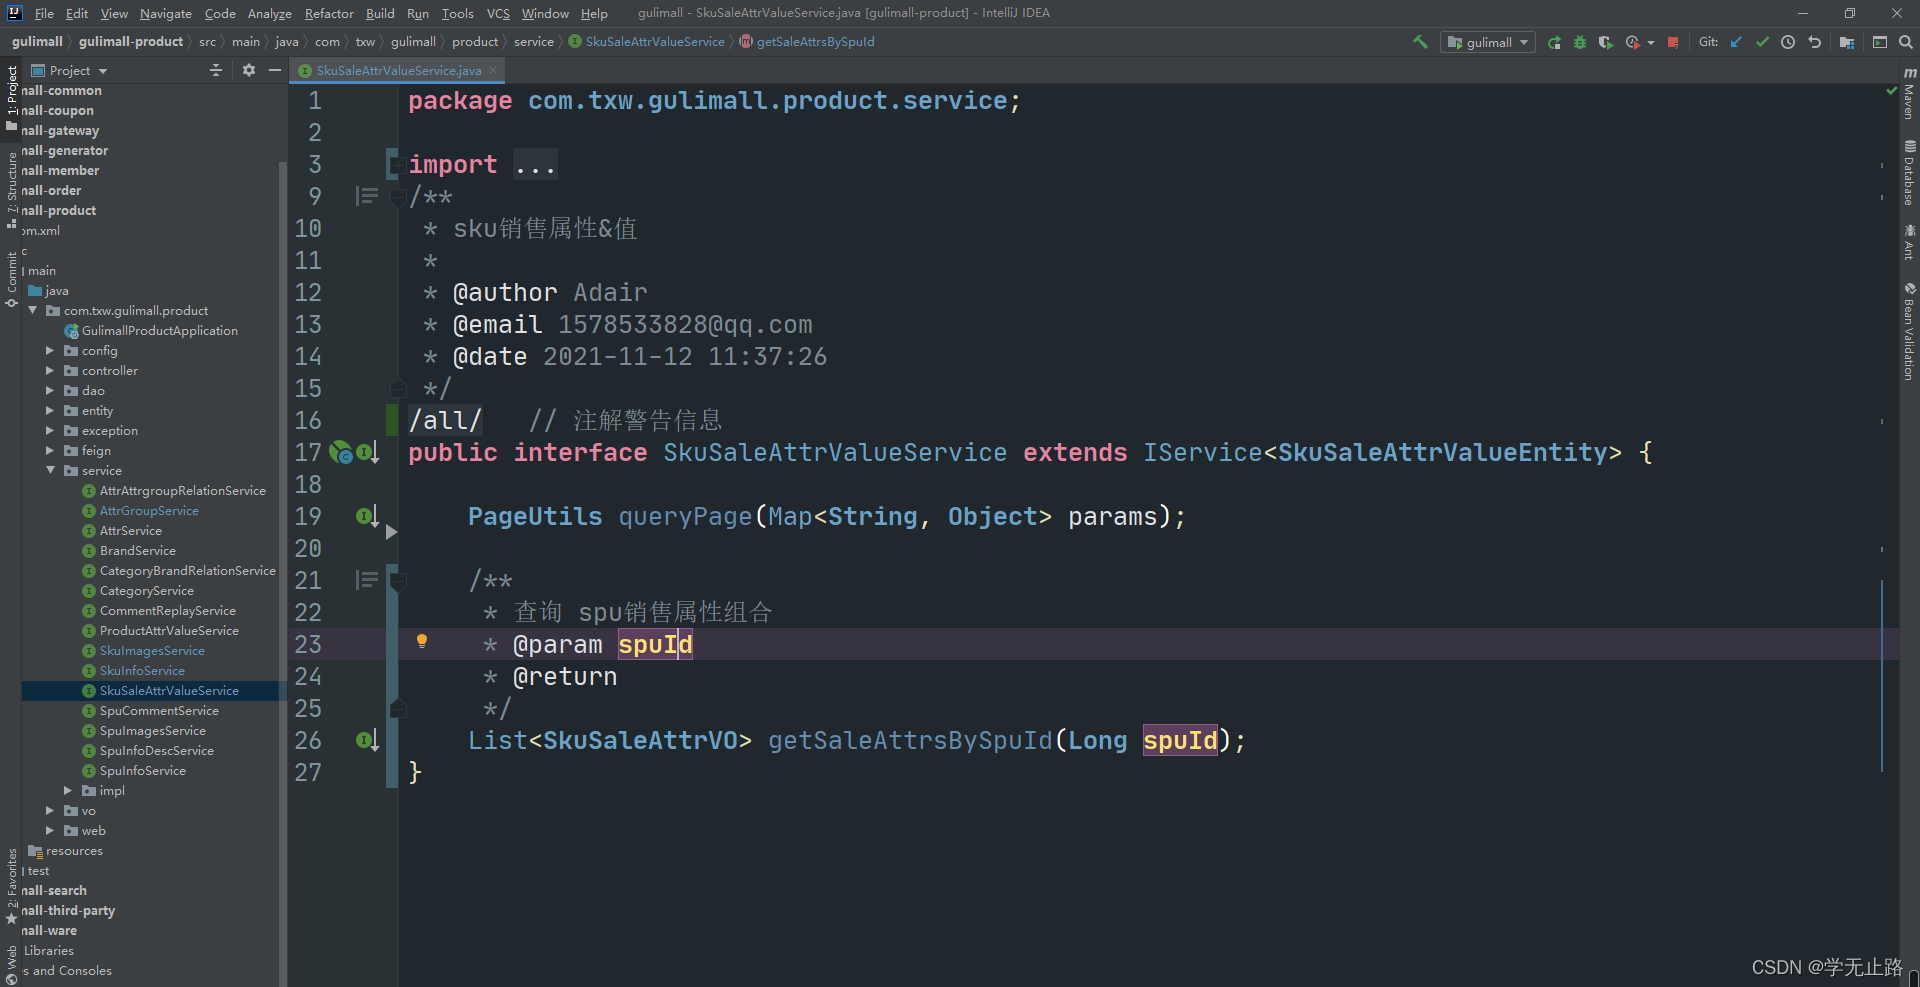Click the green inspection checkmark at editor top-right
1920x987 pixels.
pos(1891,91)
